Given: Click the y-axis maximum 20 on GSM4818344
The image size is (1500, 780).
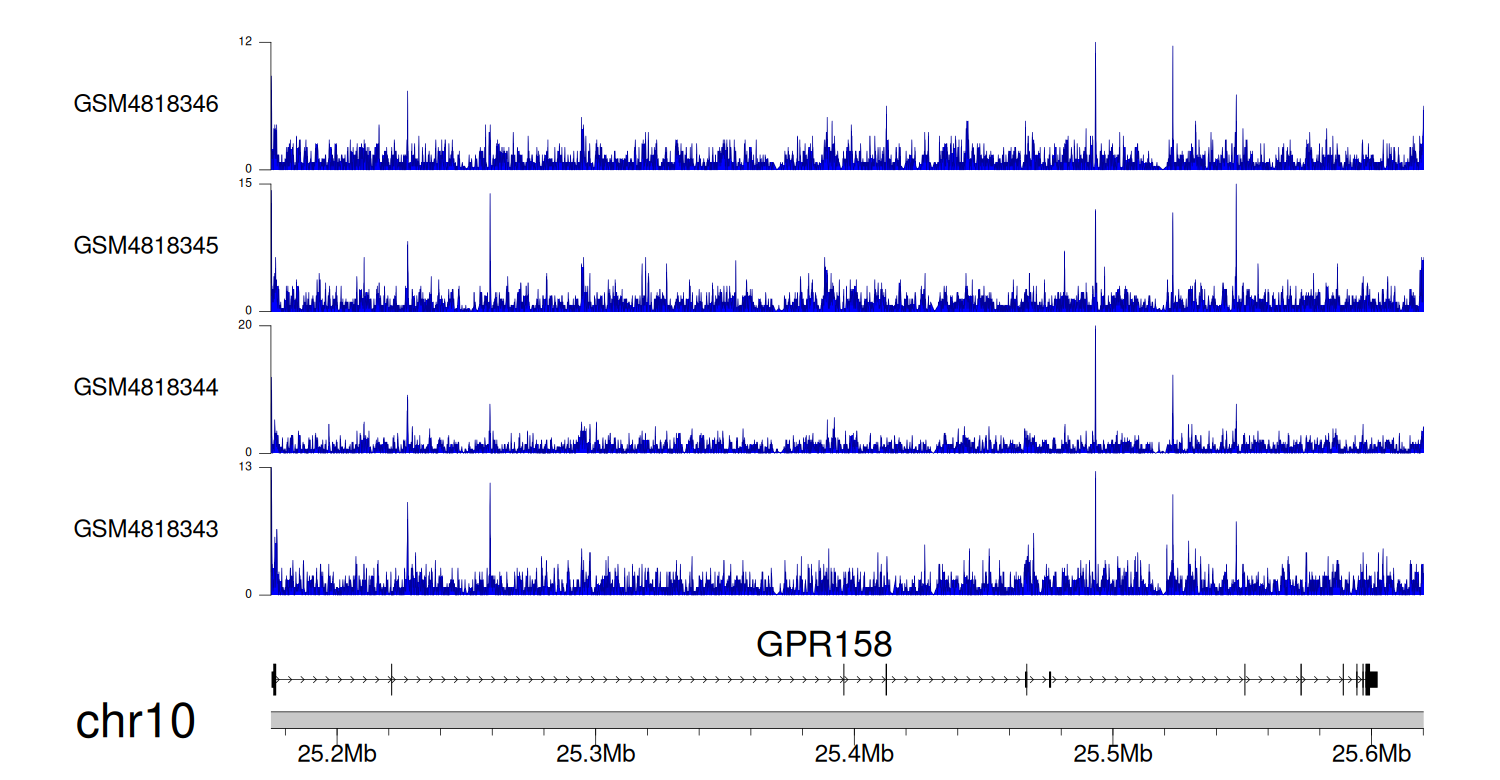Looking at the screenshot, I should [245, 326].
